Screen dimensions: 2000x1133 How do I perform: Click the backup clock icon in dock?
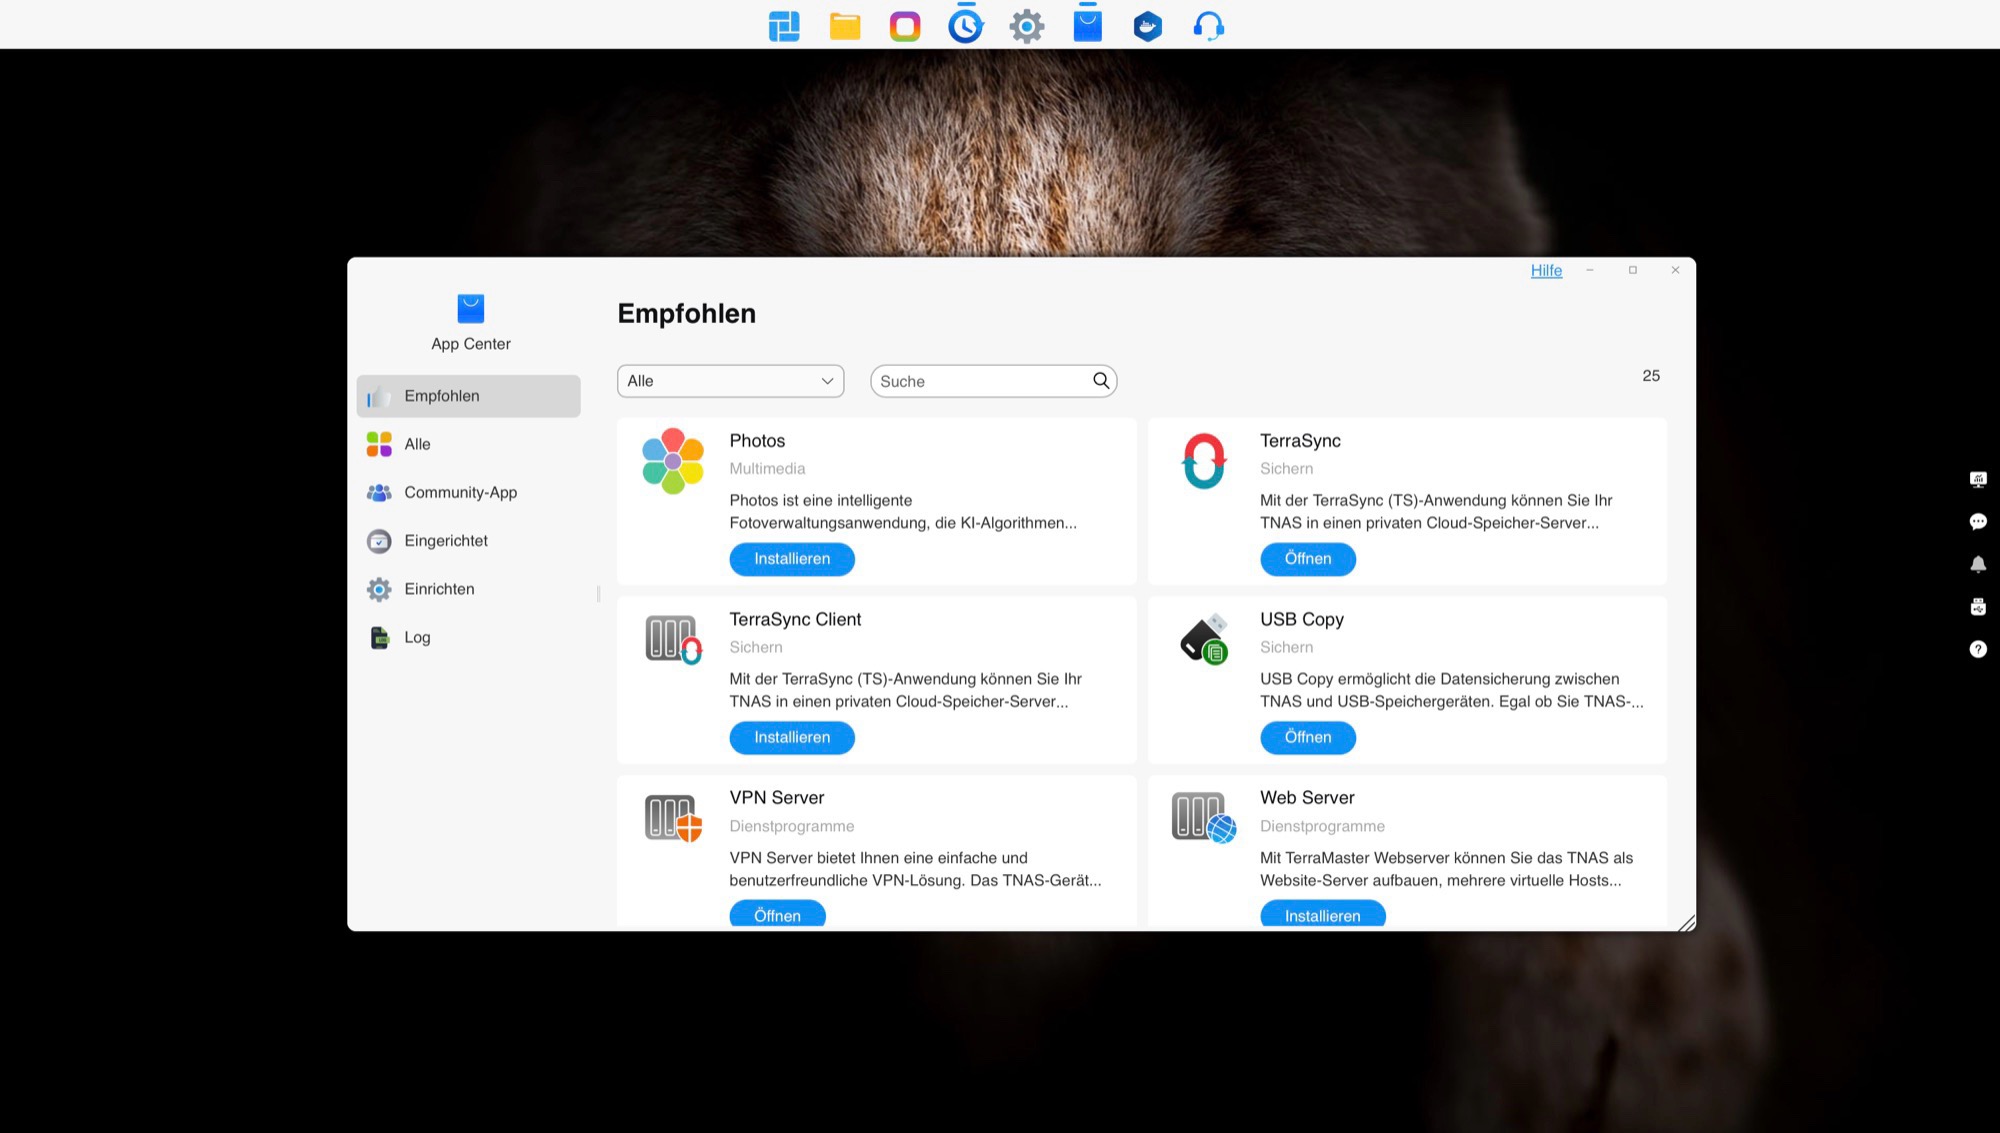(x=965, y=26)
